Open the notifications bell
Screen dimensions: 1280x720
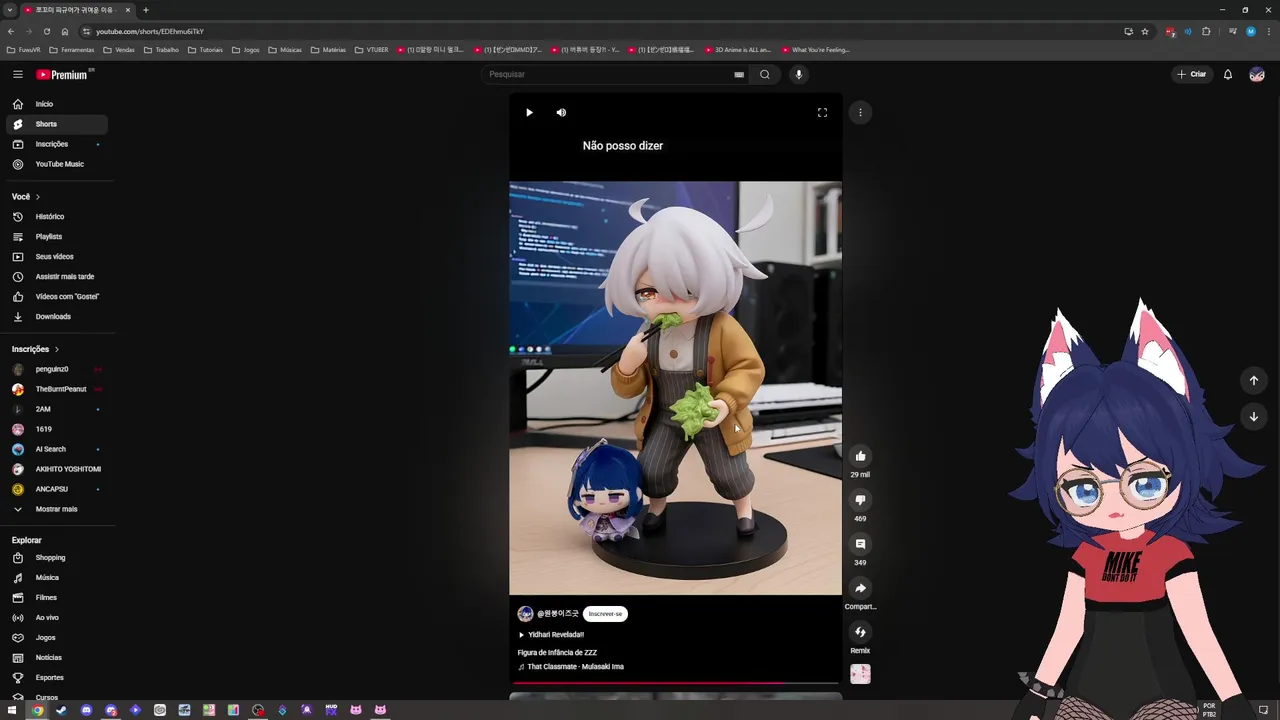pos(1228,74)
